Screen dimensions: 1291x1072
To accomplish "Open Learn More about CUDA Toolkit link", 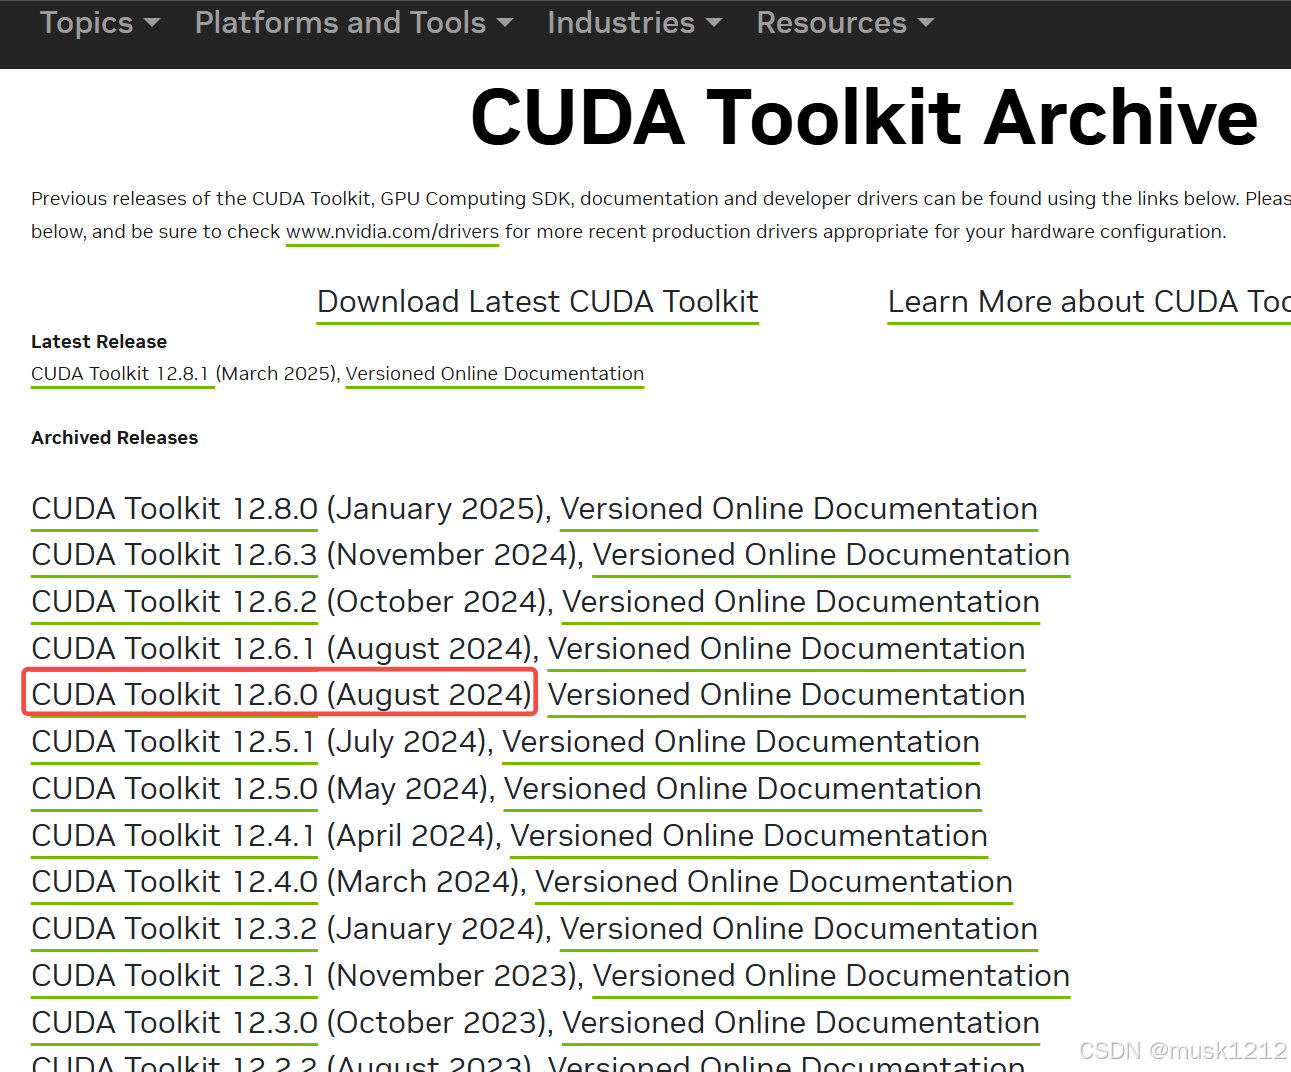I will point(1089,302).
